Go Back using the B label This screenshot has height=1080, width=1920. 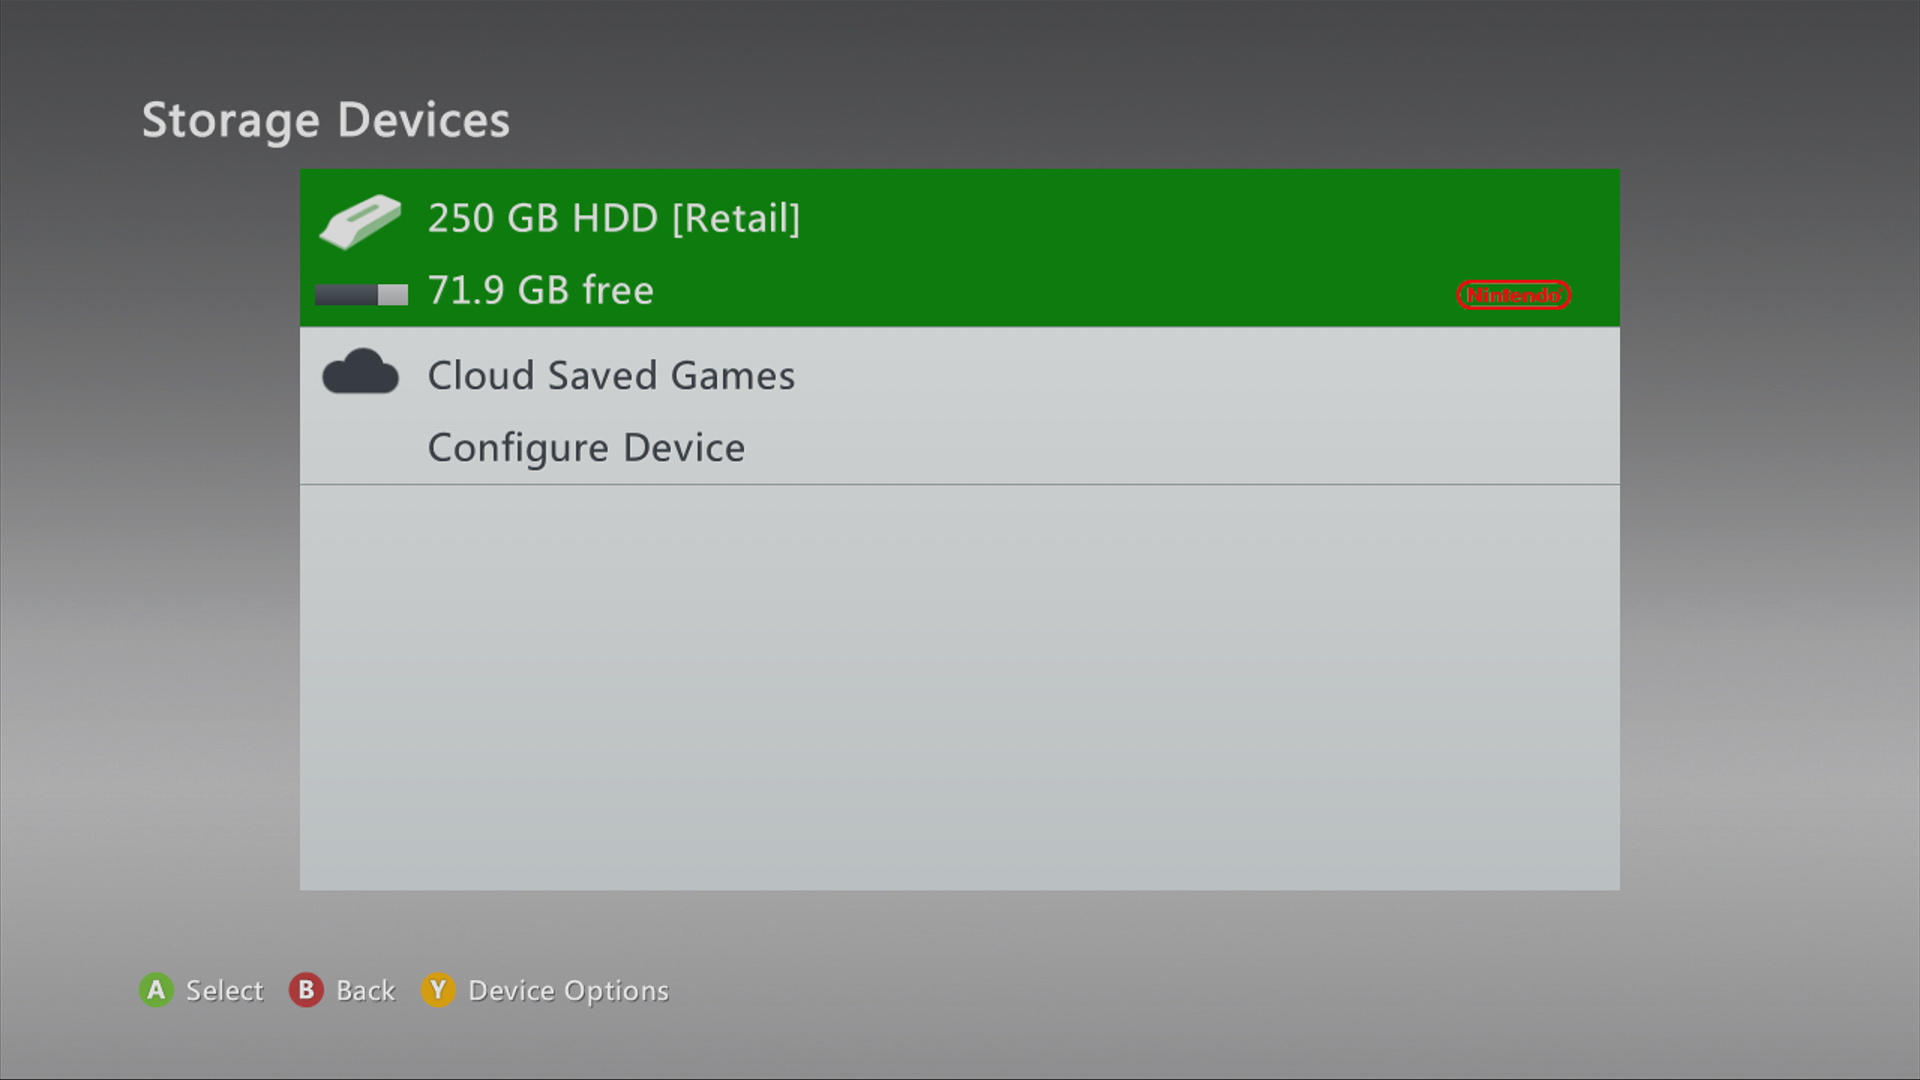365,990
